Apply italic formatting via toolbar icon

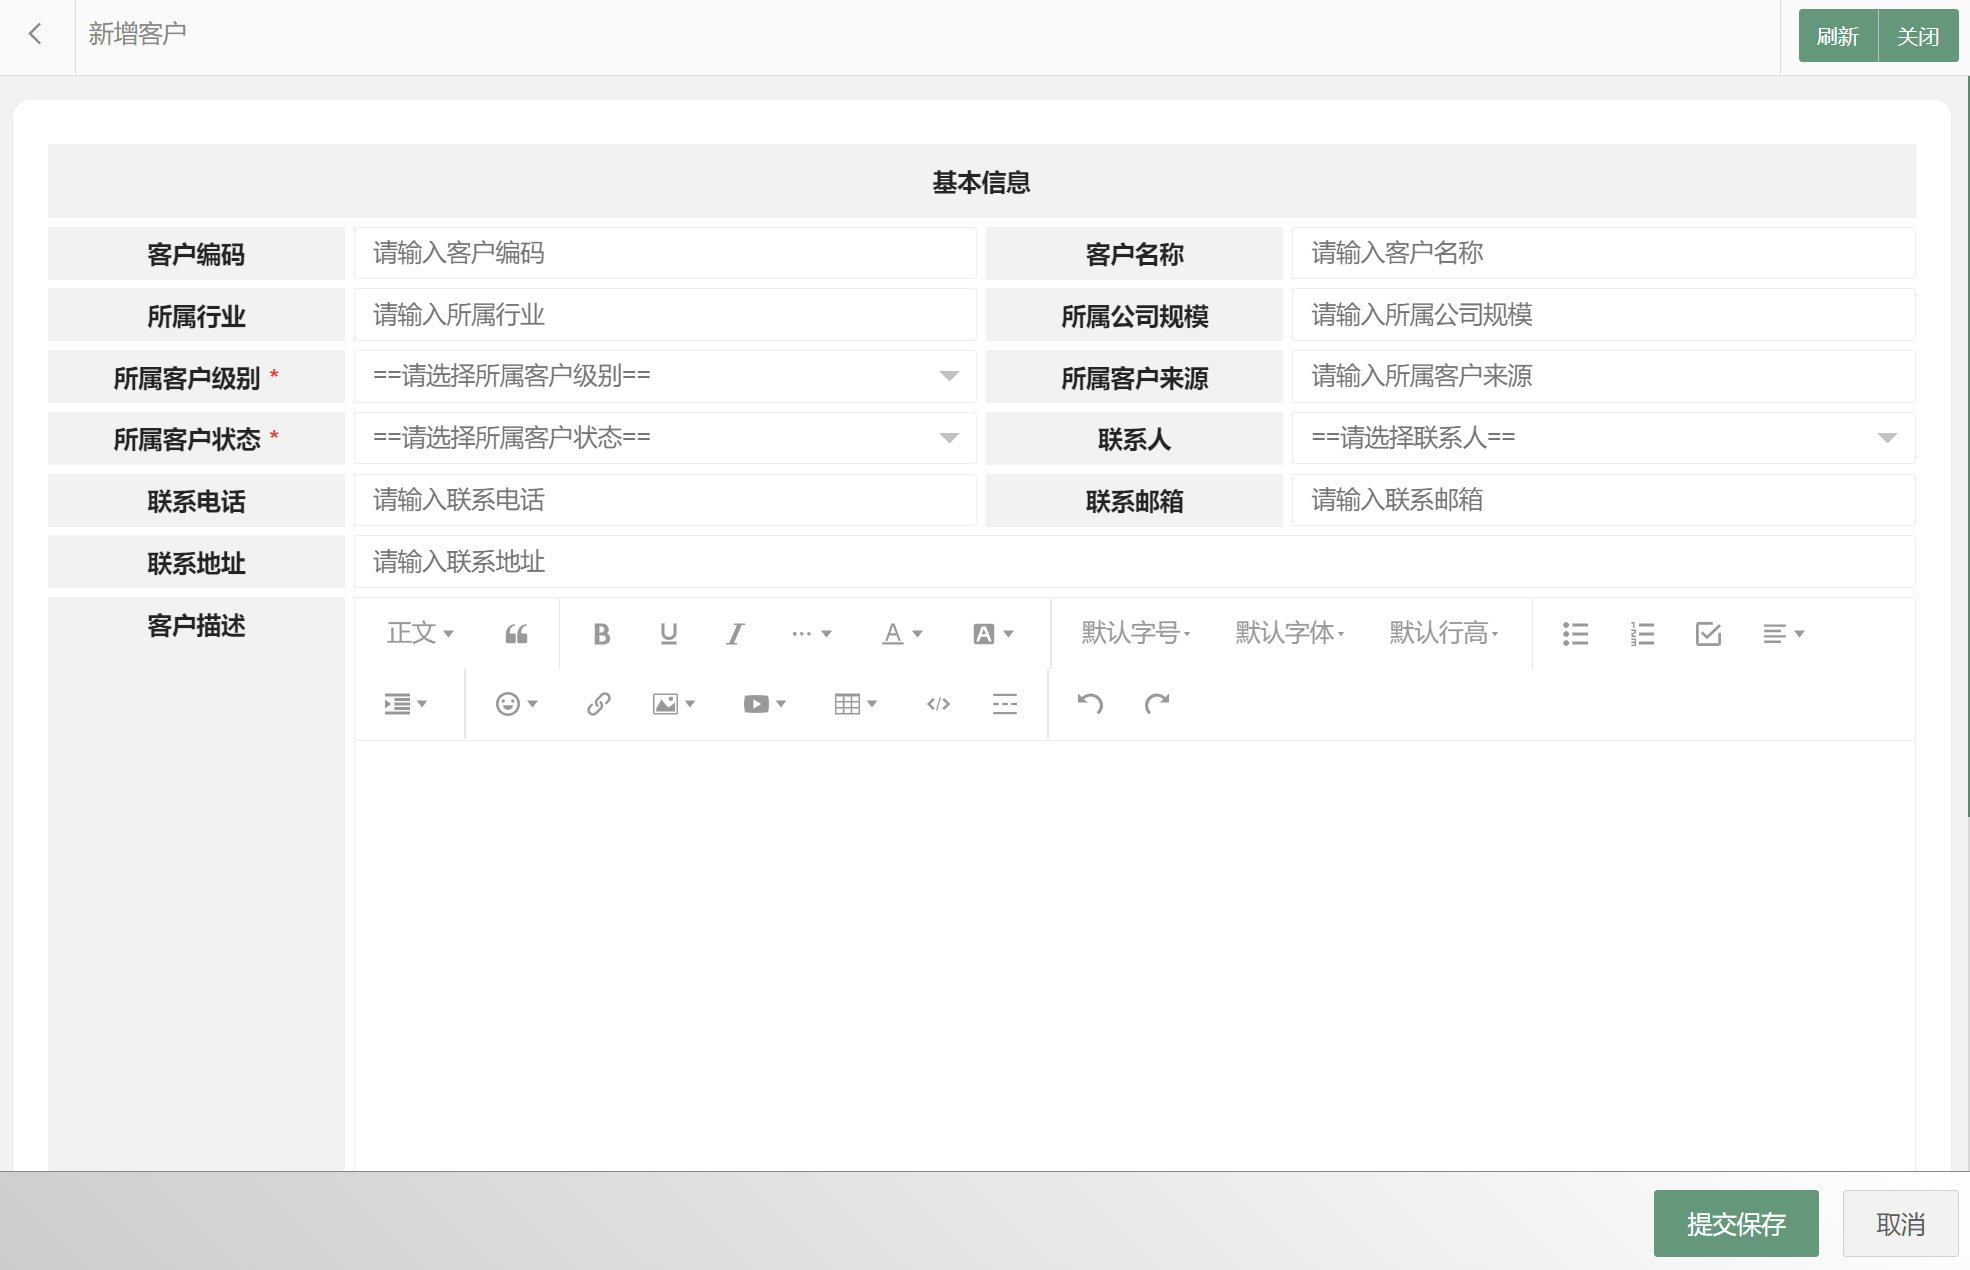pos(735,634)
